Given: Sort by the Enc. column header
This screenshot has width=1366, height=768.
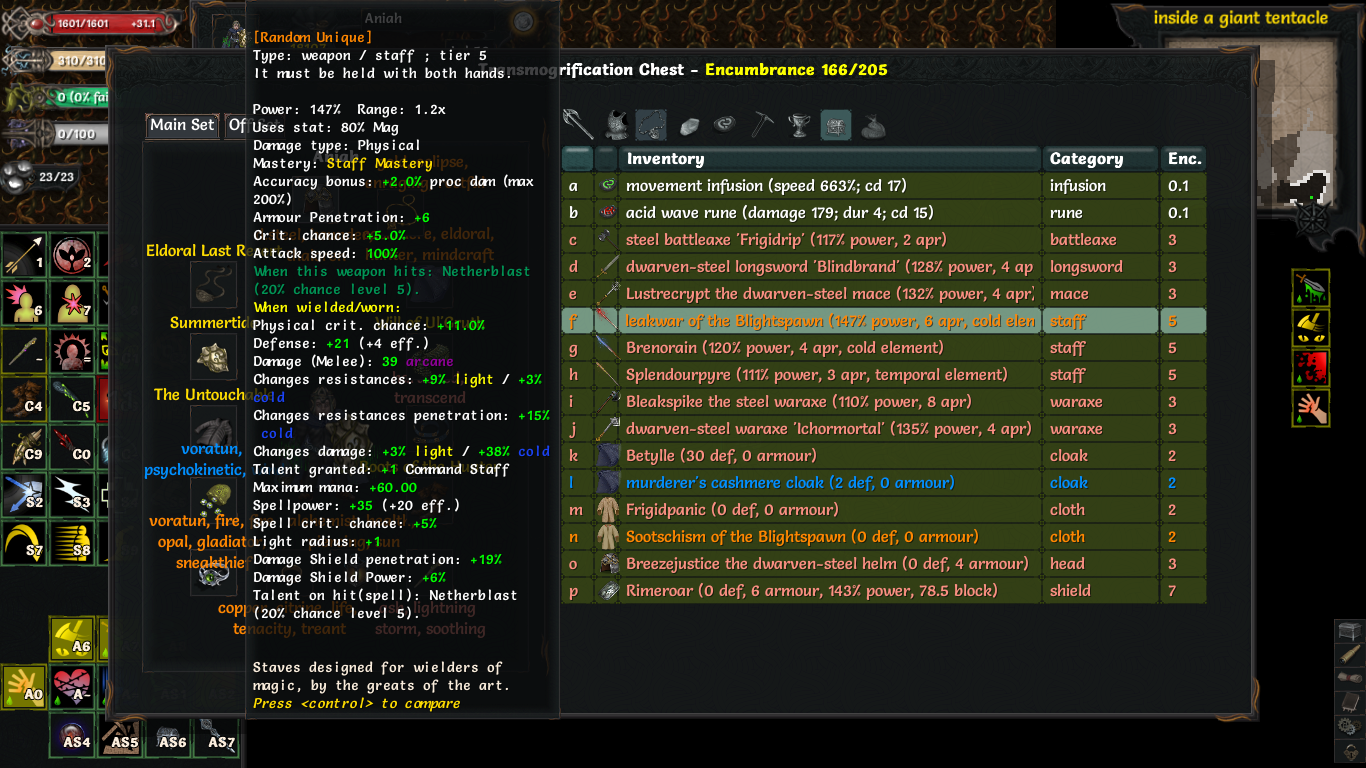Looking at the screenshot, I should [x=1184, y=159].
